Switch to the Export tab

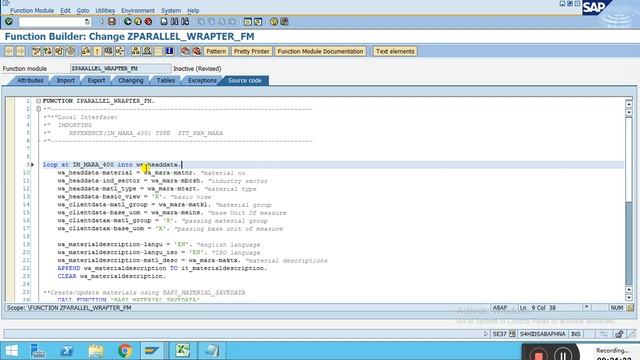point(96,80)
